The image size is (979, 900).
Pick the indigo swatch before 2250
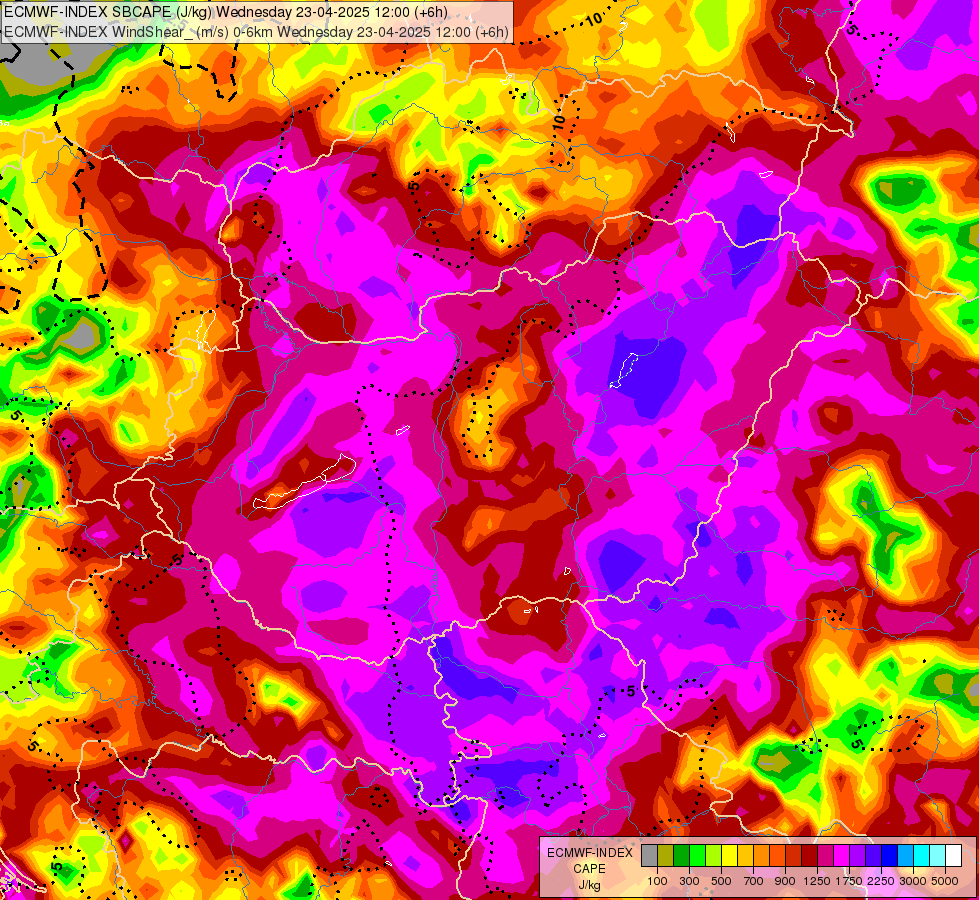point(873,855)
